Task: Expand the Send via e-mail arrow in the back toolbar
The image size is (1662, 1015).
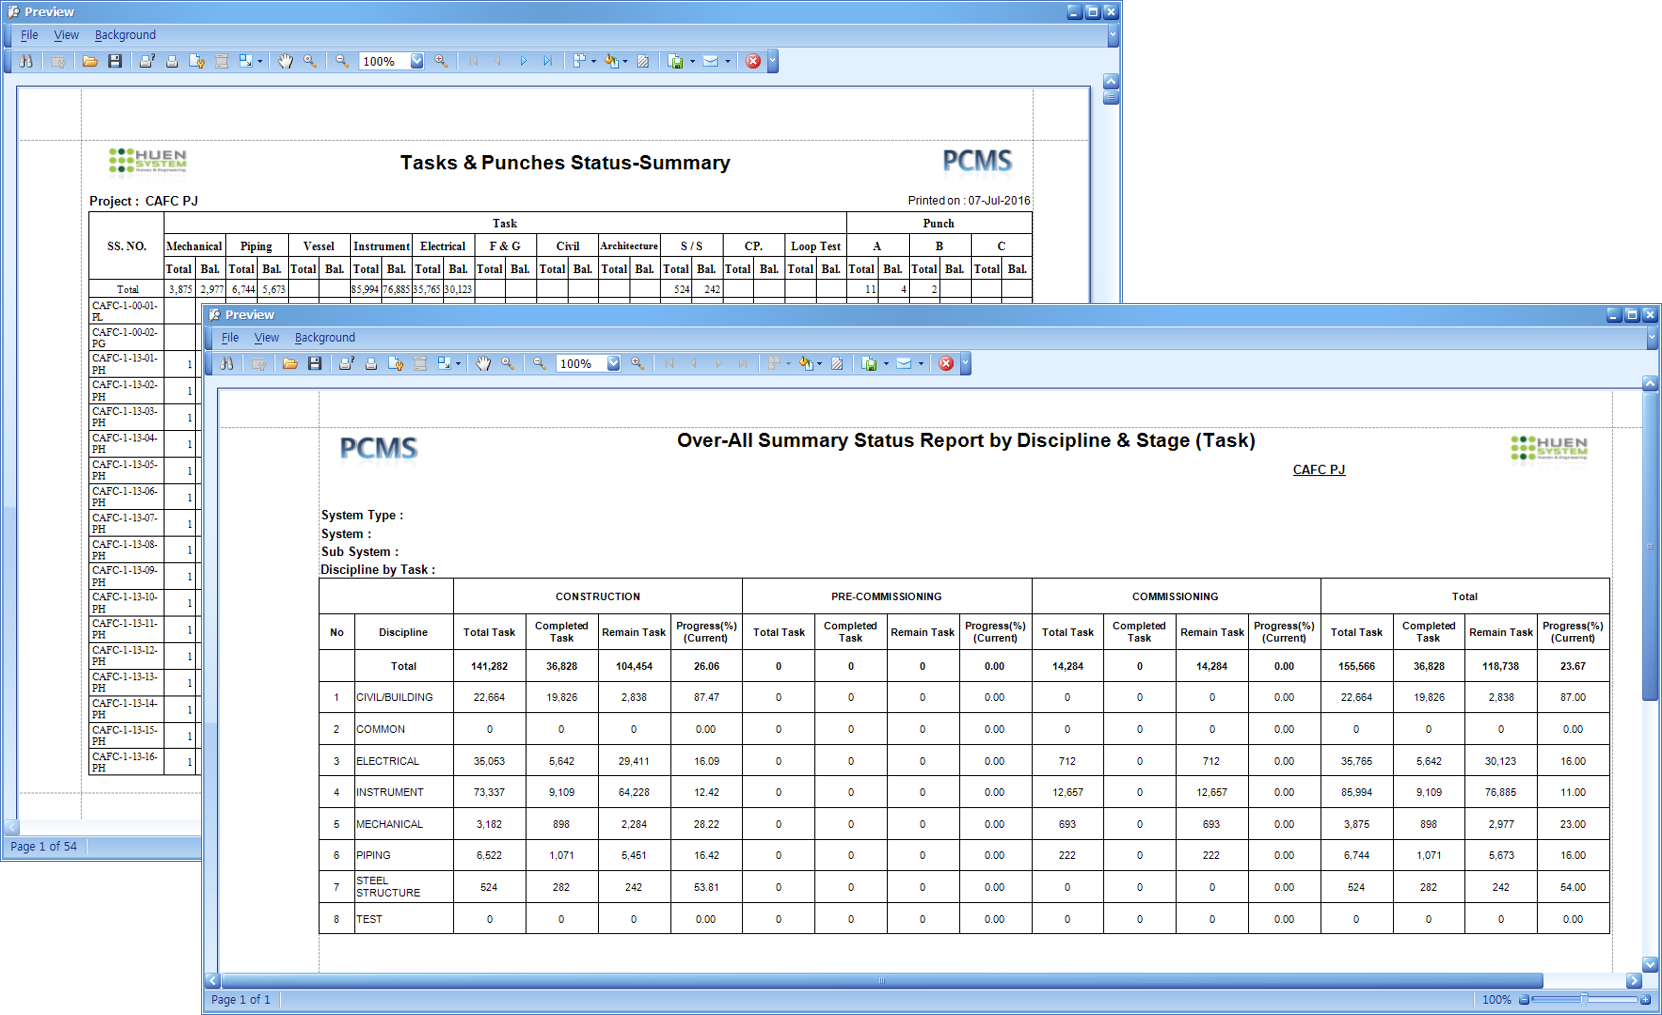Action: pyautogui.click(x=727, y=61)
